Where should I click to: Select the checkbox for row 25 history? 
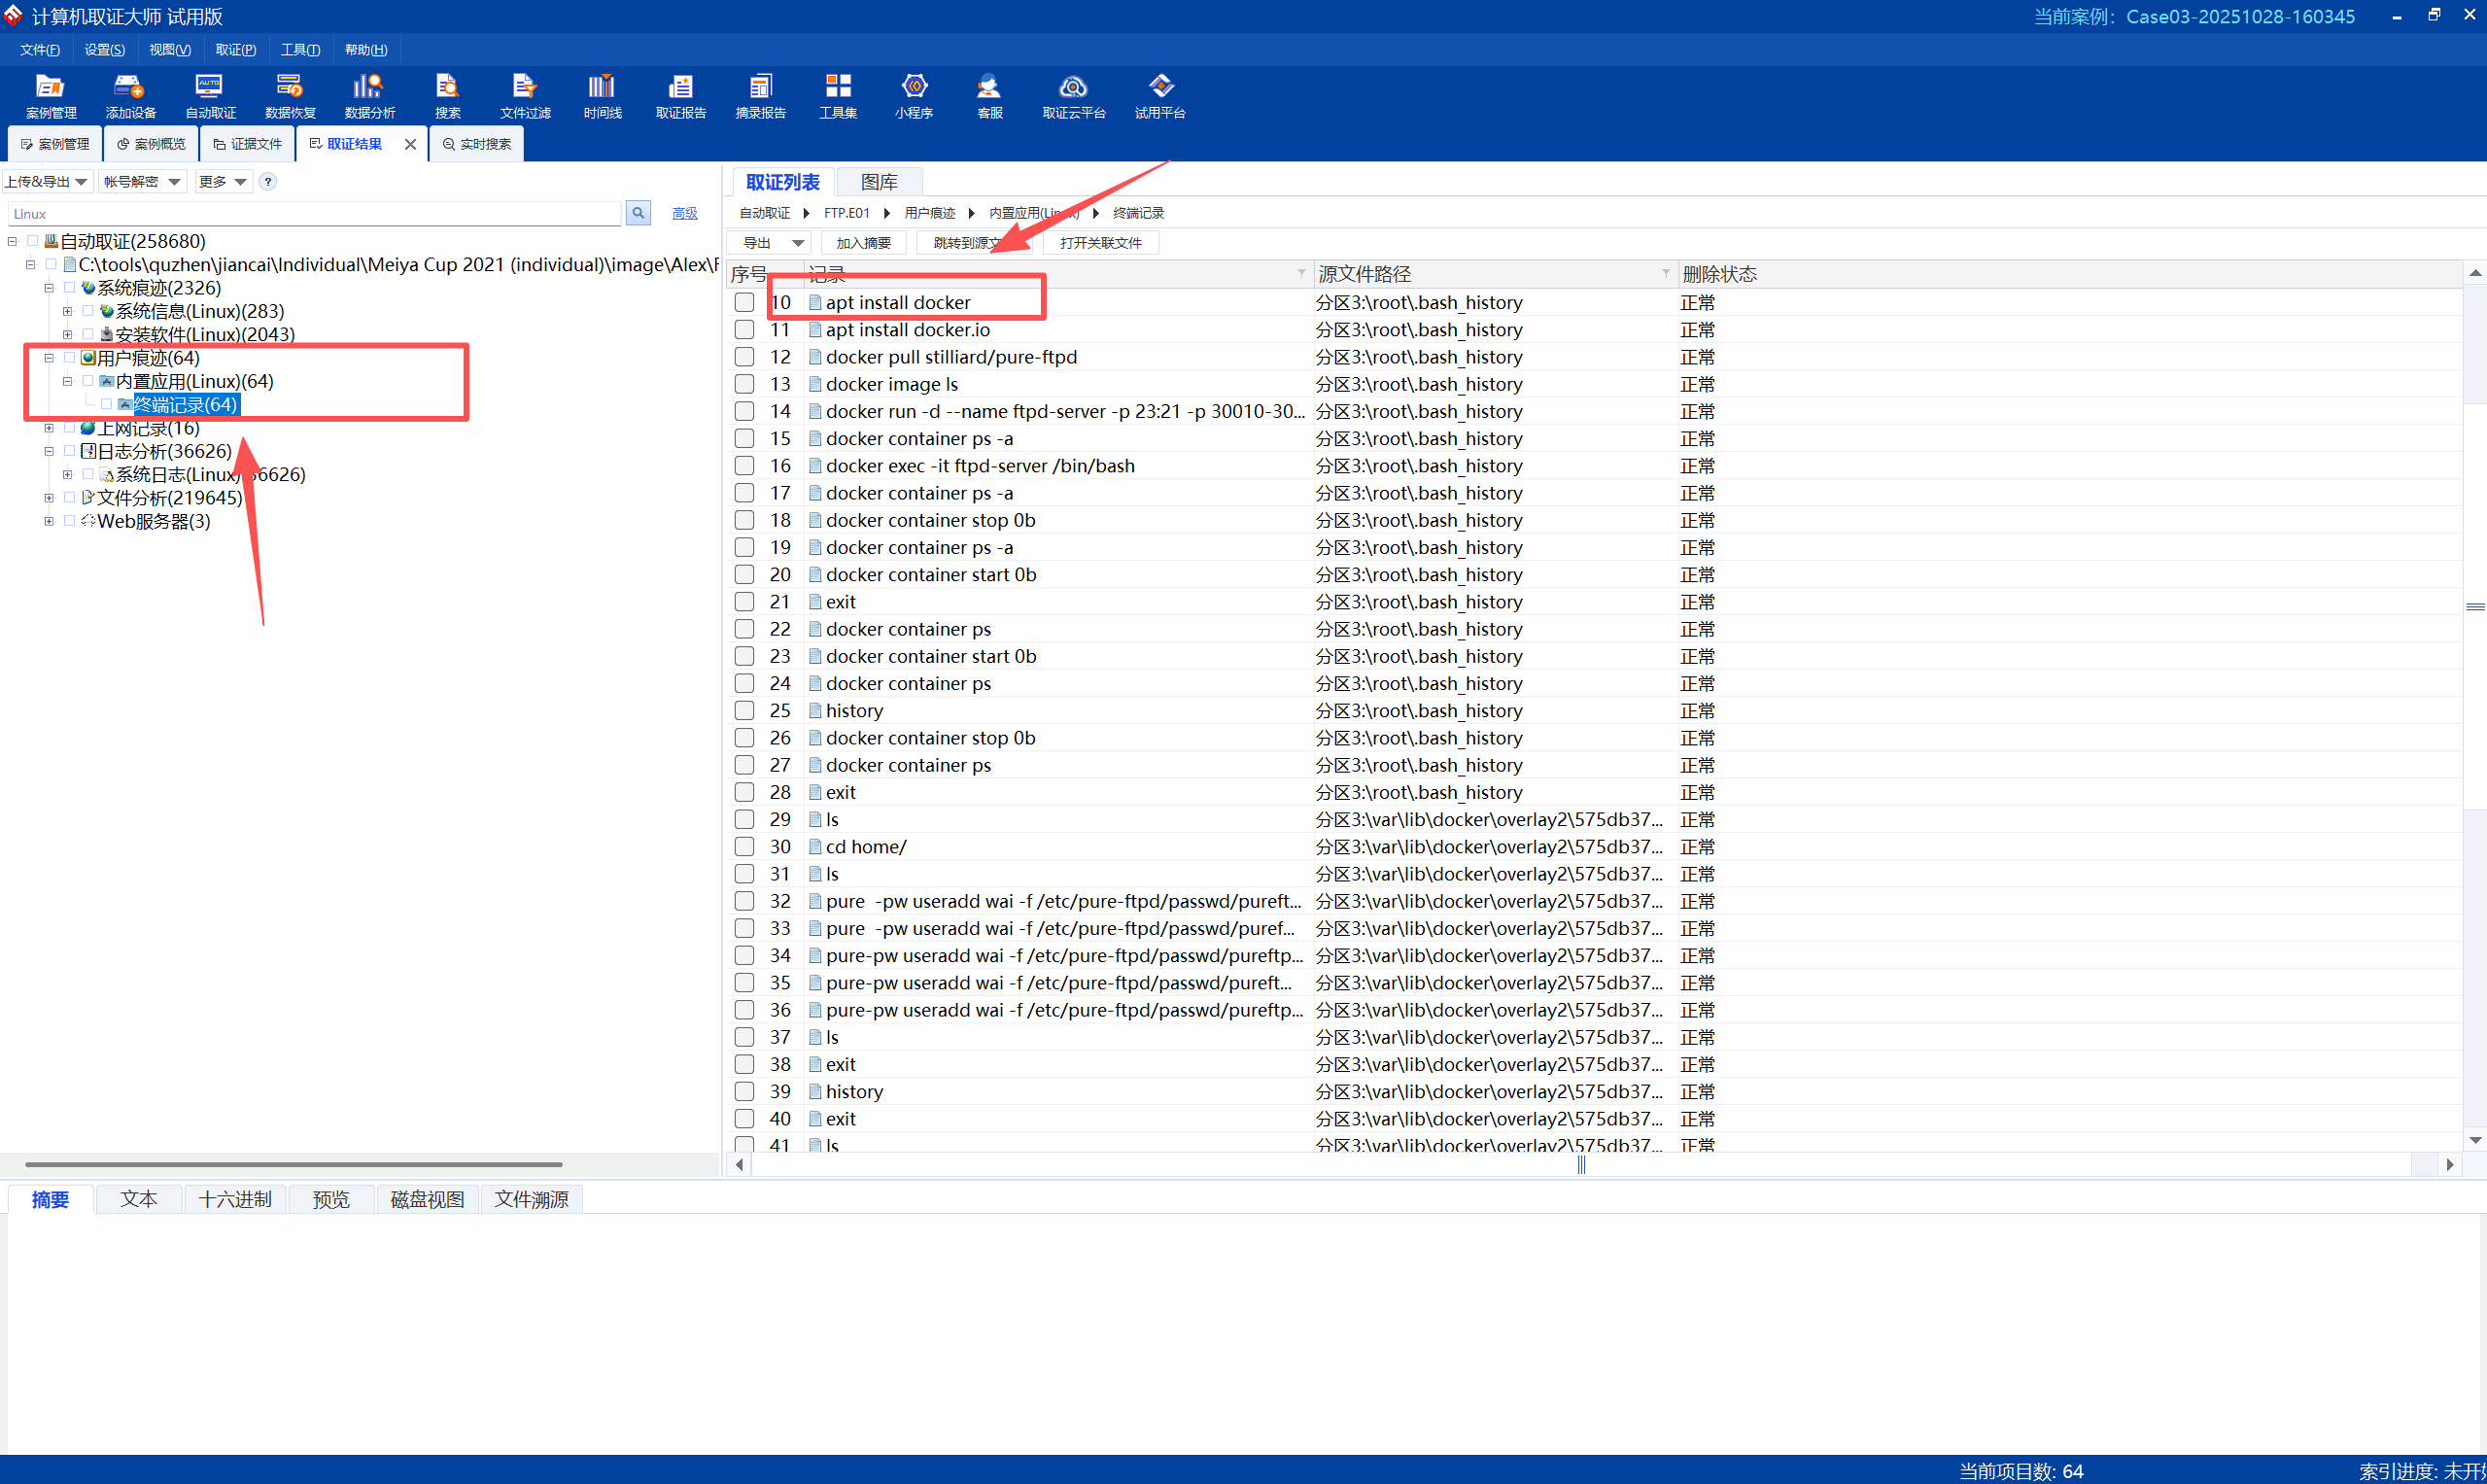[x=744, y=710]
